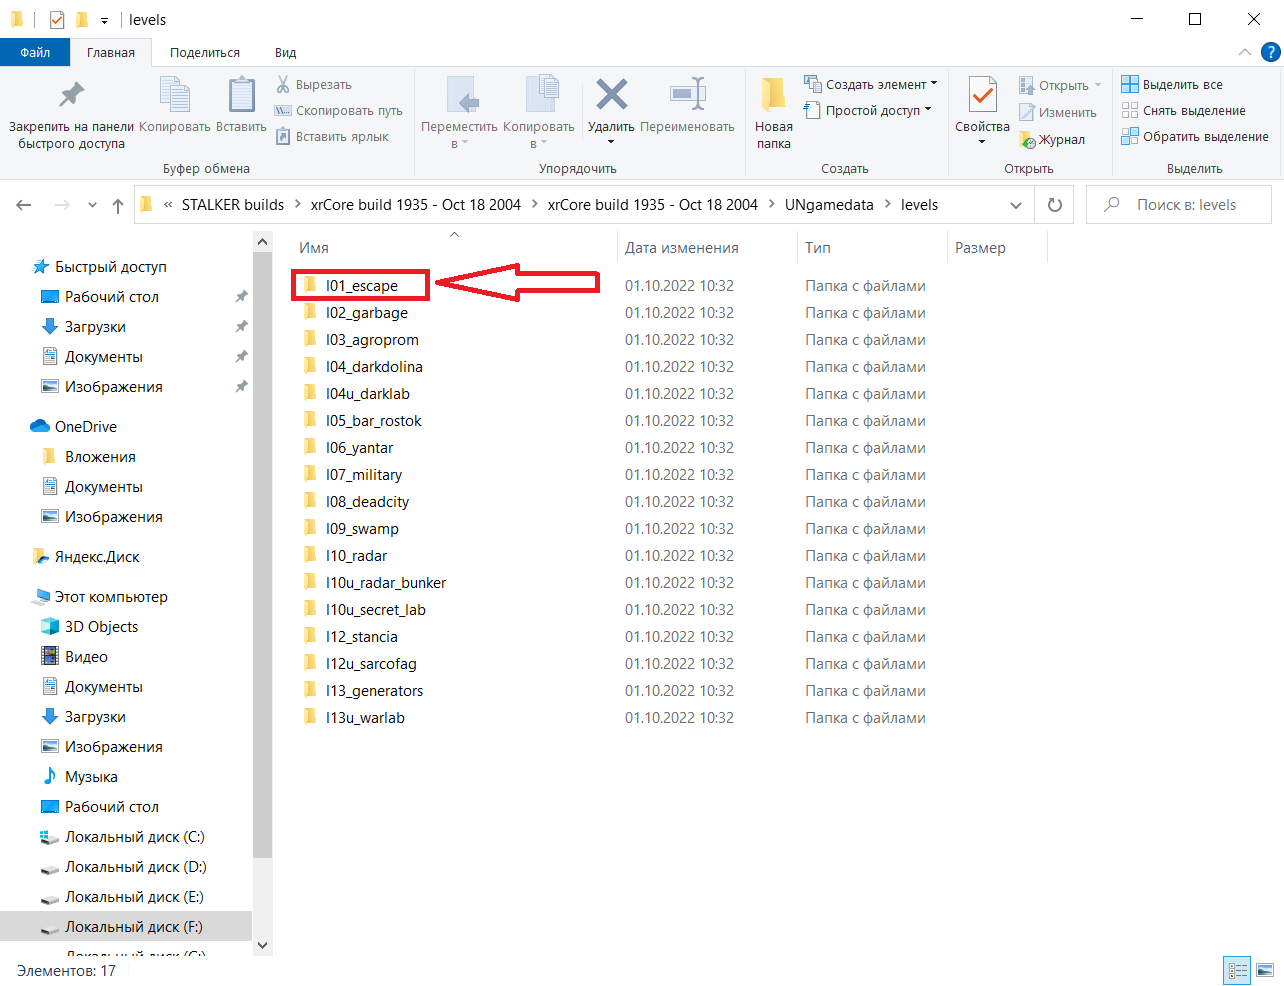This screenshot has height=986, width=1284.
Task: Click Deselect (Снять выделение)
Action: tap(1183, 111)
